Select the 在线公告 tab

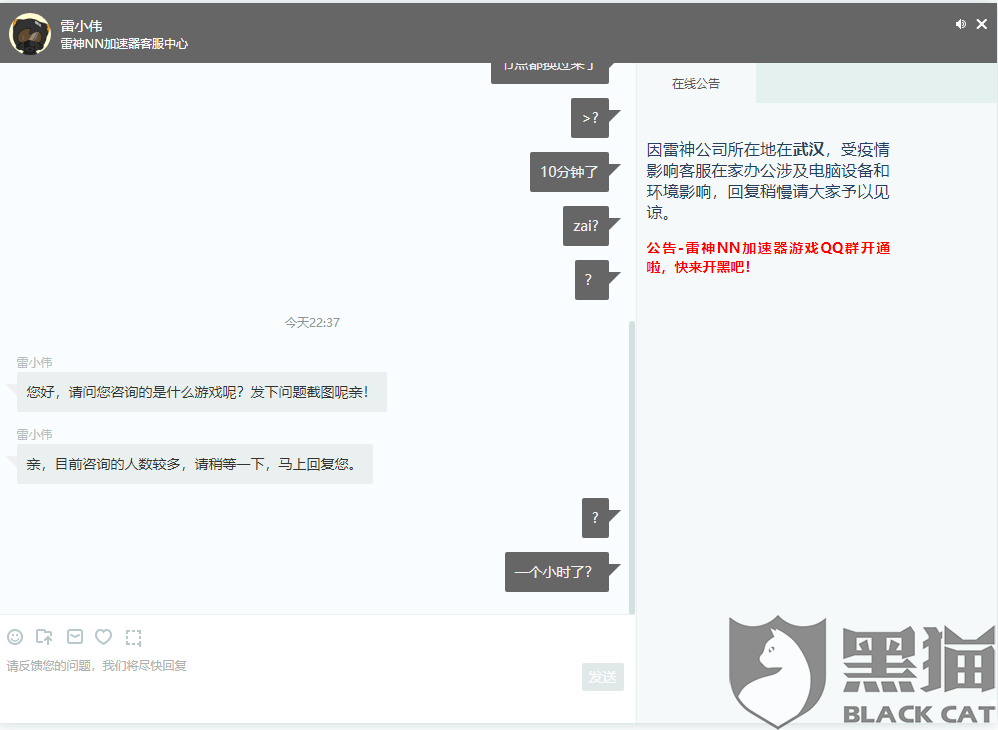pos(696,83)
